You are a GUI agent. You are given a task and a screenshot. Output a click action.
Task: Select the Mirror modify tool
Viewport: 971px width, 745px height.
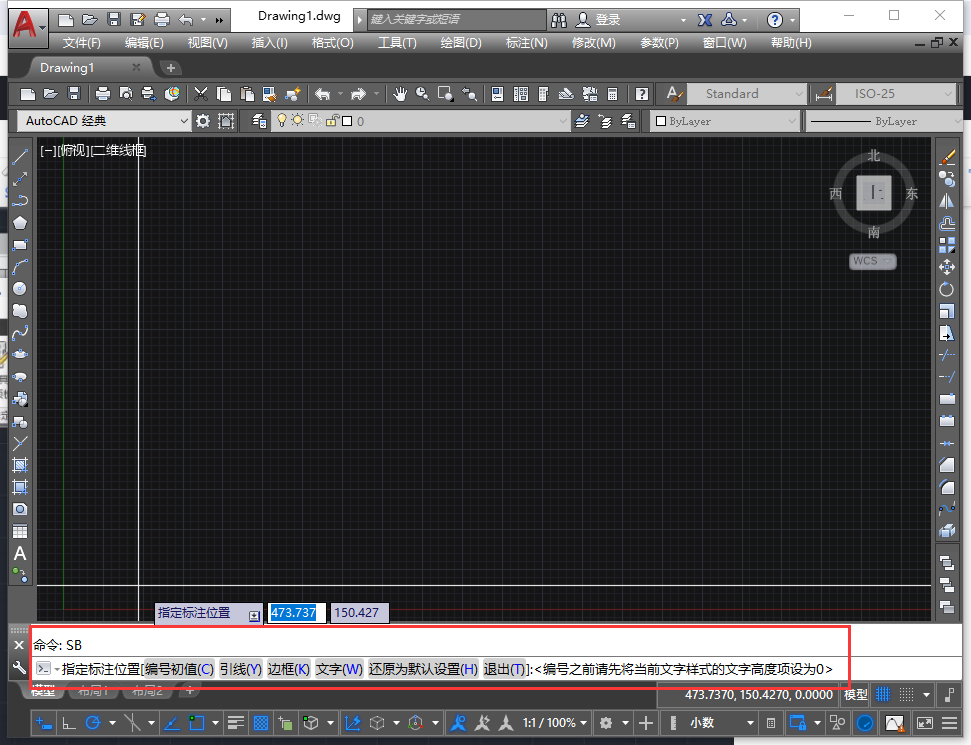(x=947, y=201)
